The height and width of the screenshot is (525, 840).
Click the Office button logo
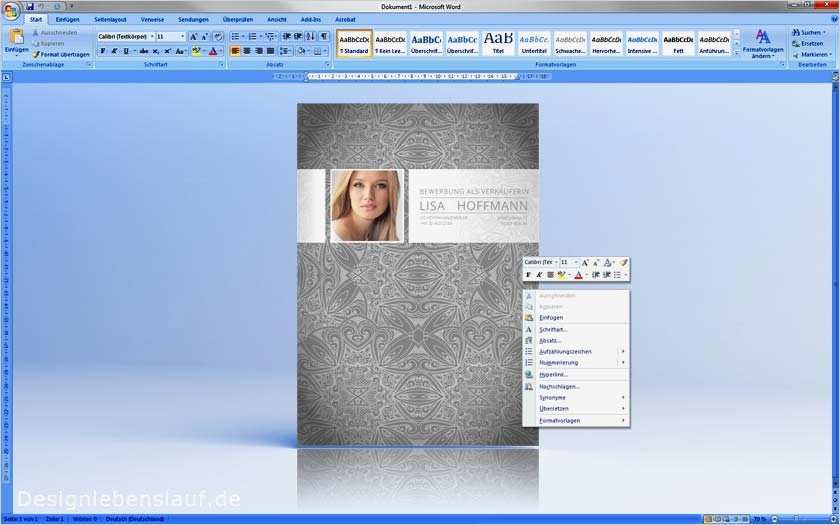click(11, 9)
